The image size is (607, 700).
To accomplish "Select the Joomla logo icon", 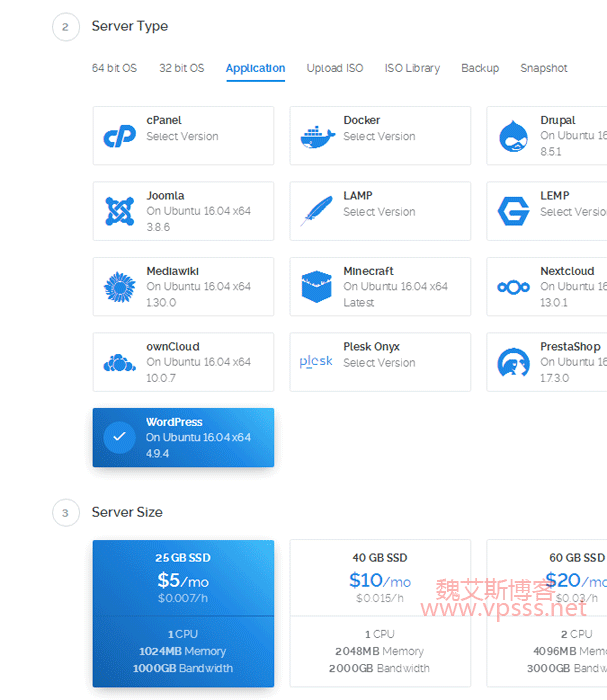I will tap(120, 211).
